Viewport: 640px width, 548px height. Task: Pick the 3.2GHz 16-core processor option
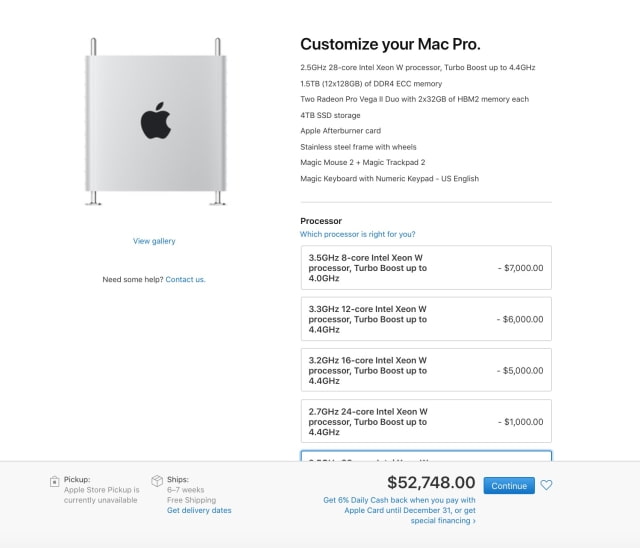pyautogui.click(x=425, y=370)
